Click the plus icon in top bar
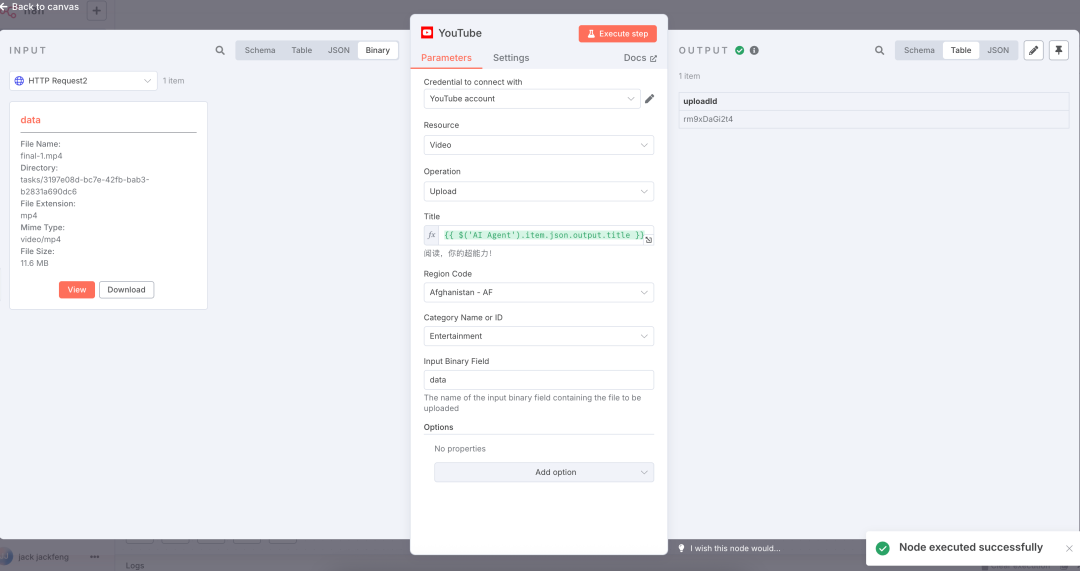This screenshot has width=1080, height=571. click(96, 10)
